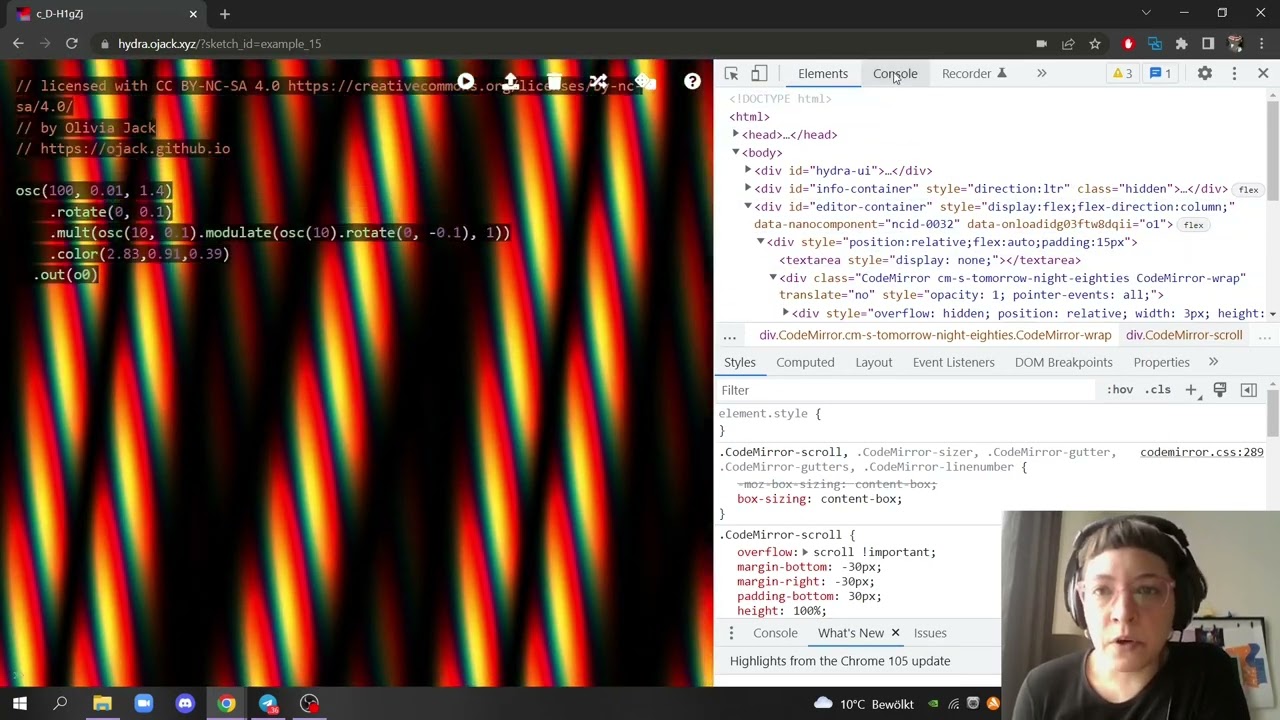
Task: Select div.CodeMirror-scroll breadcrumb item
Action: (1184, 335)
